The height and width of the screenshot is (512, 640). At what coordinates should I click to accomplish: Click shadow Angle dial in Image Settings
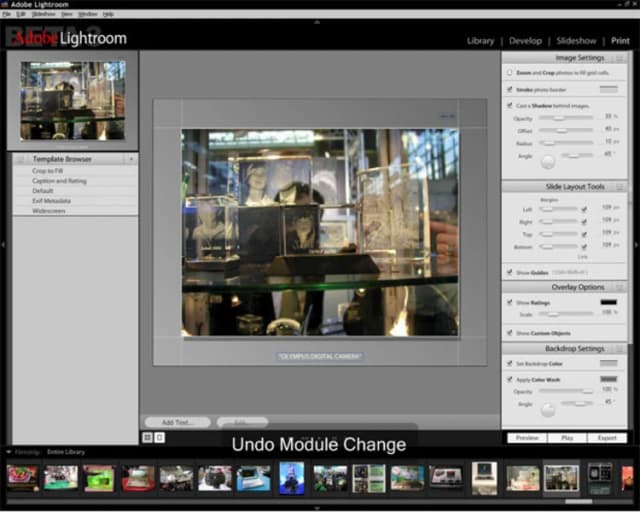(548, 162)
